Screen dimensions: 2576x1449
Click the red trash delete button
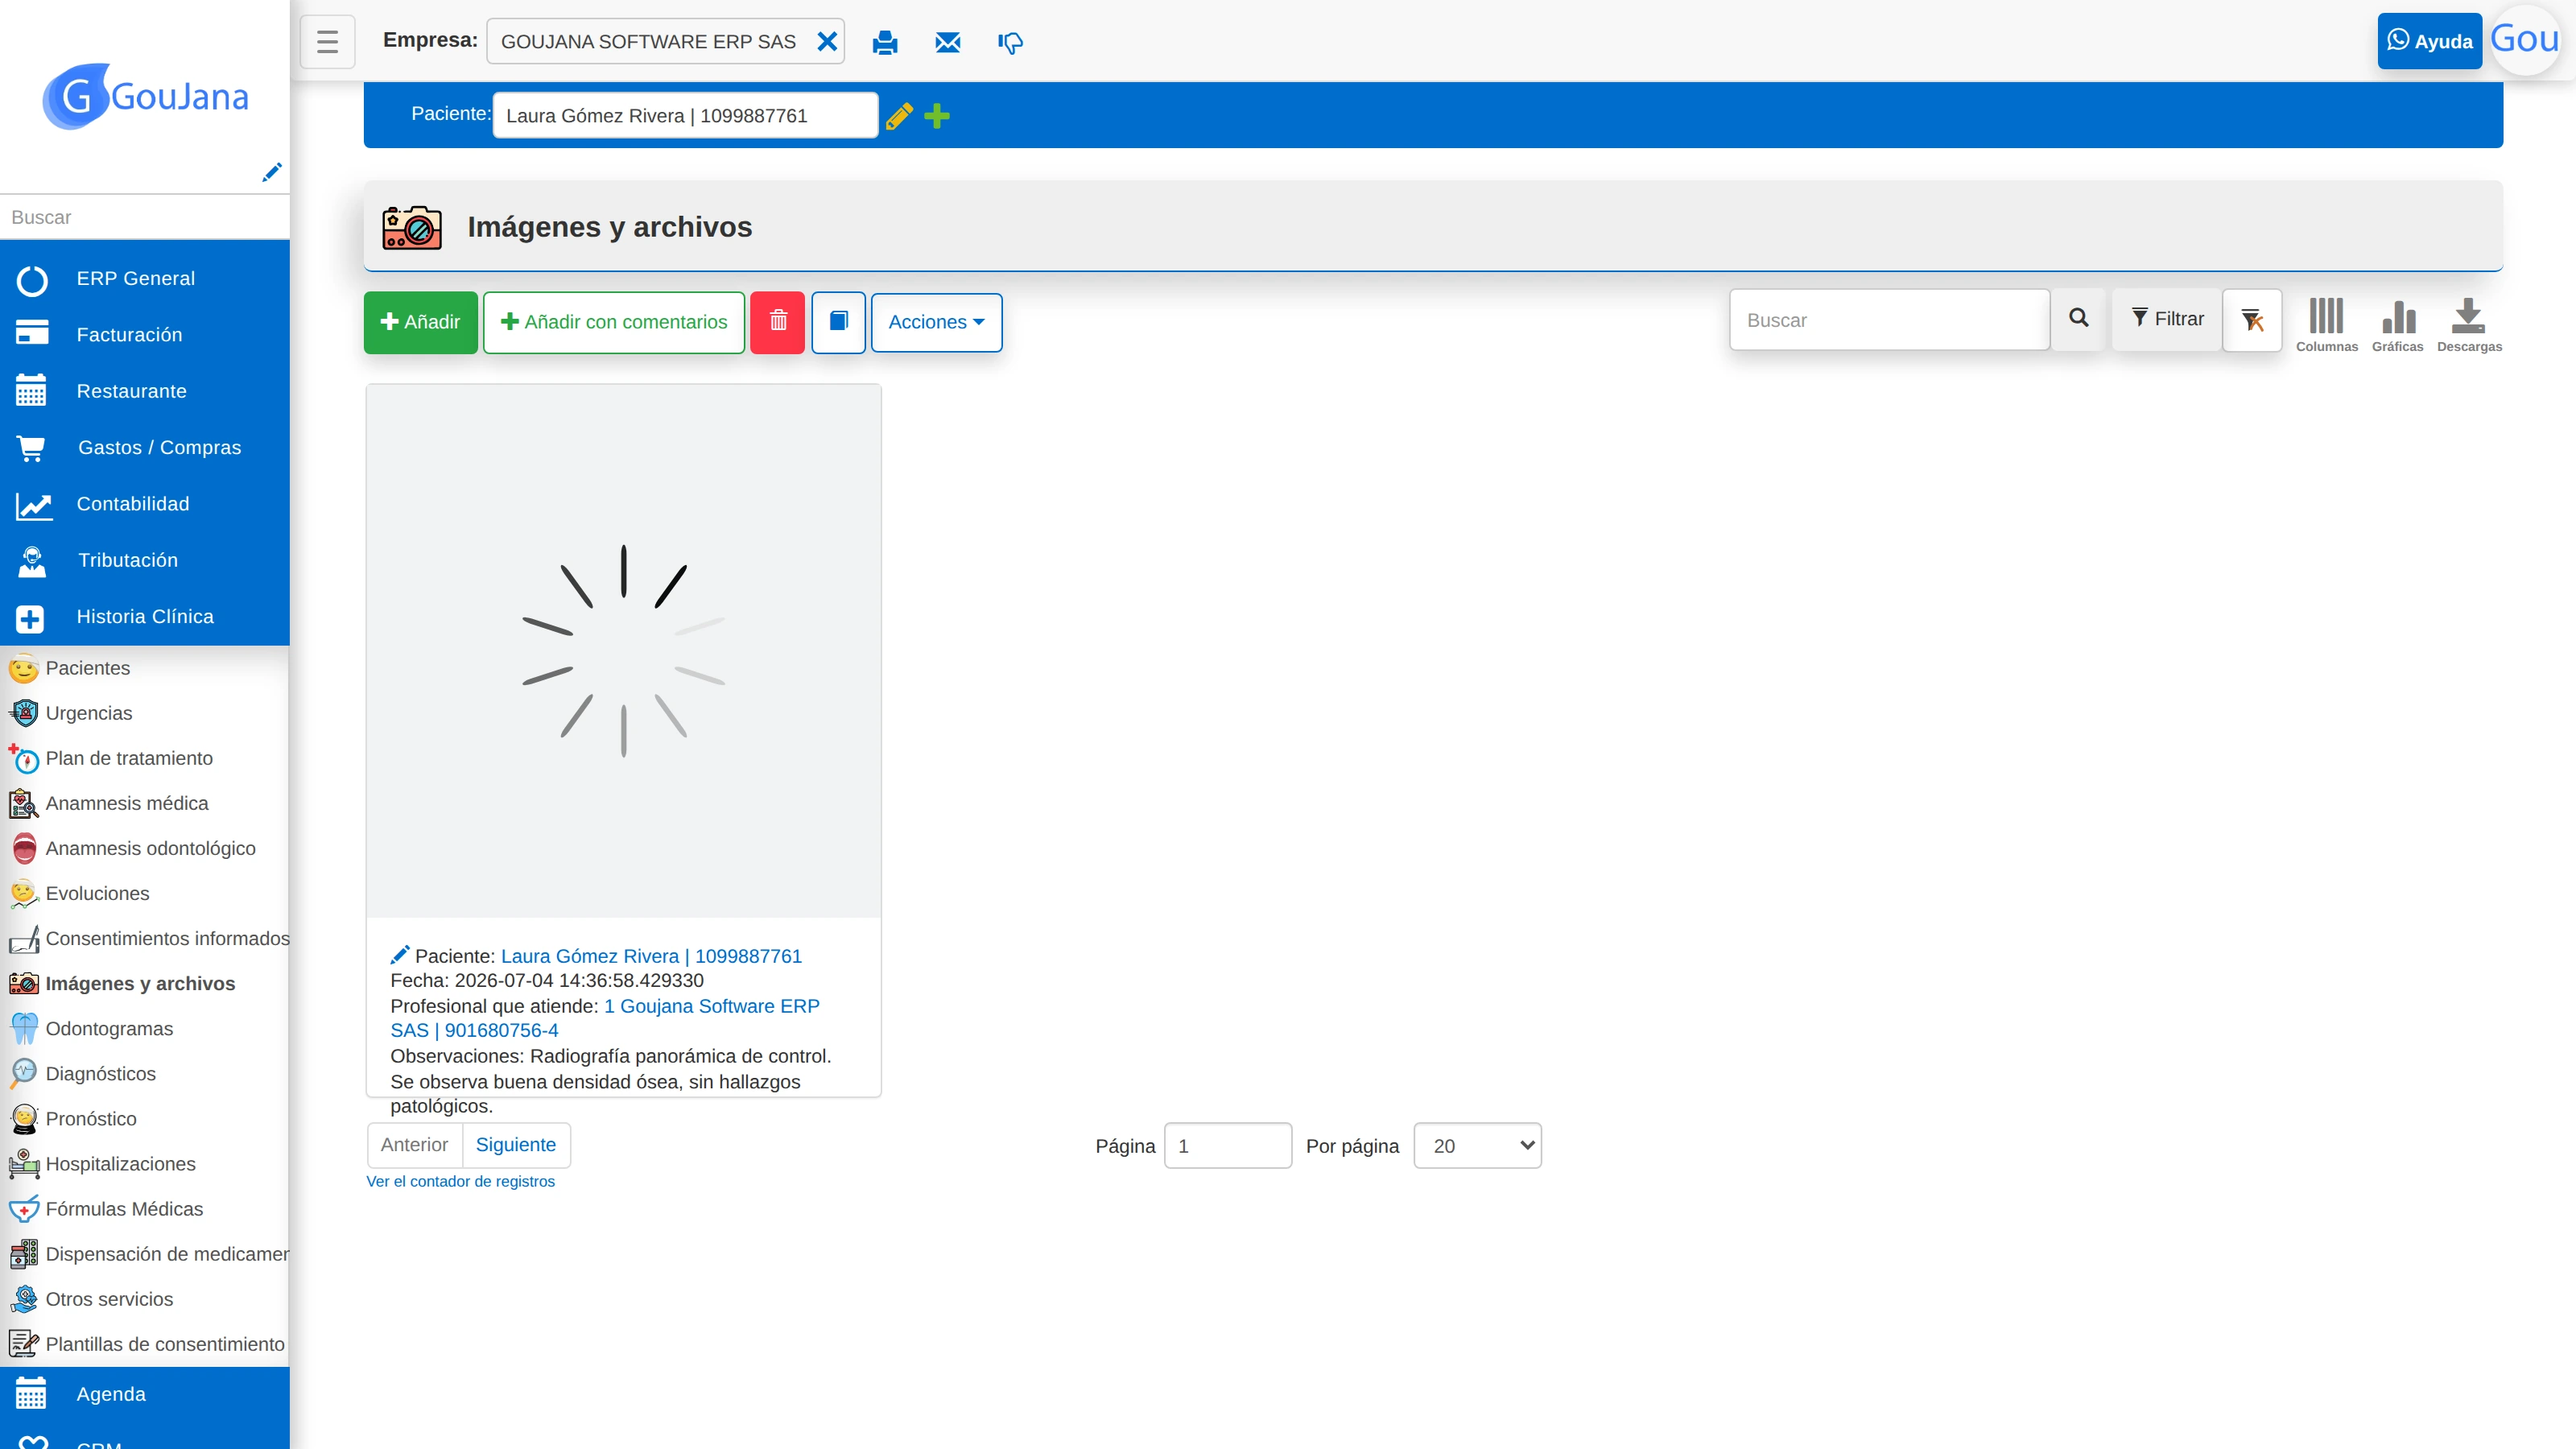[778, 322]
